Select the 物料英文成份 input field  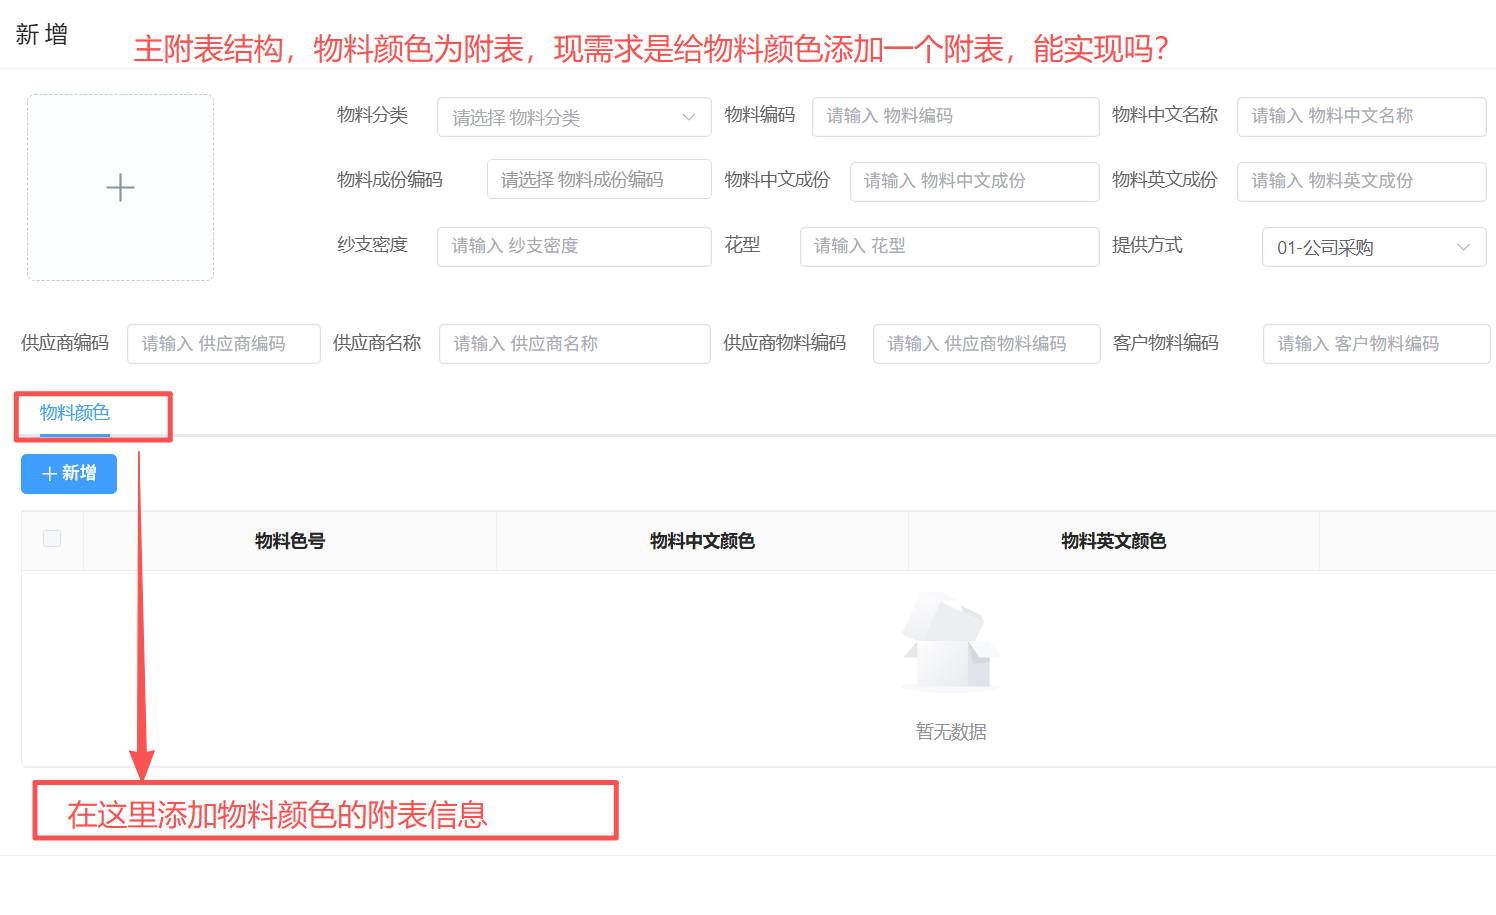pyautogui.click(x=1360, y=181)
